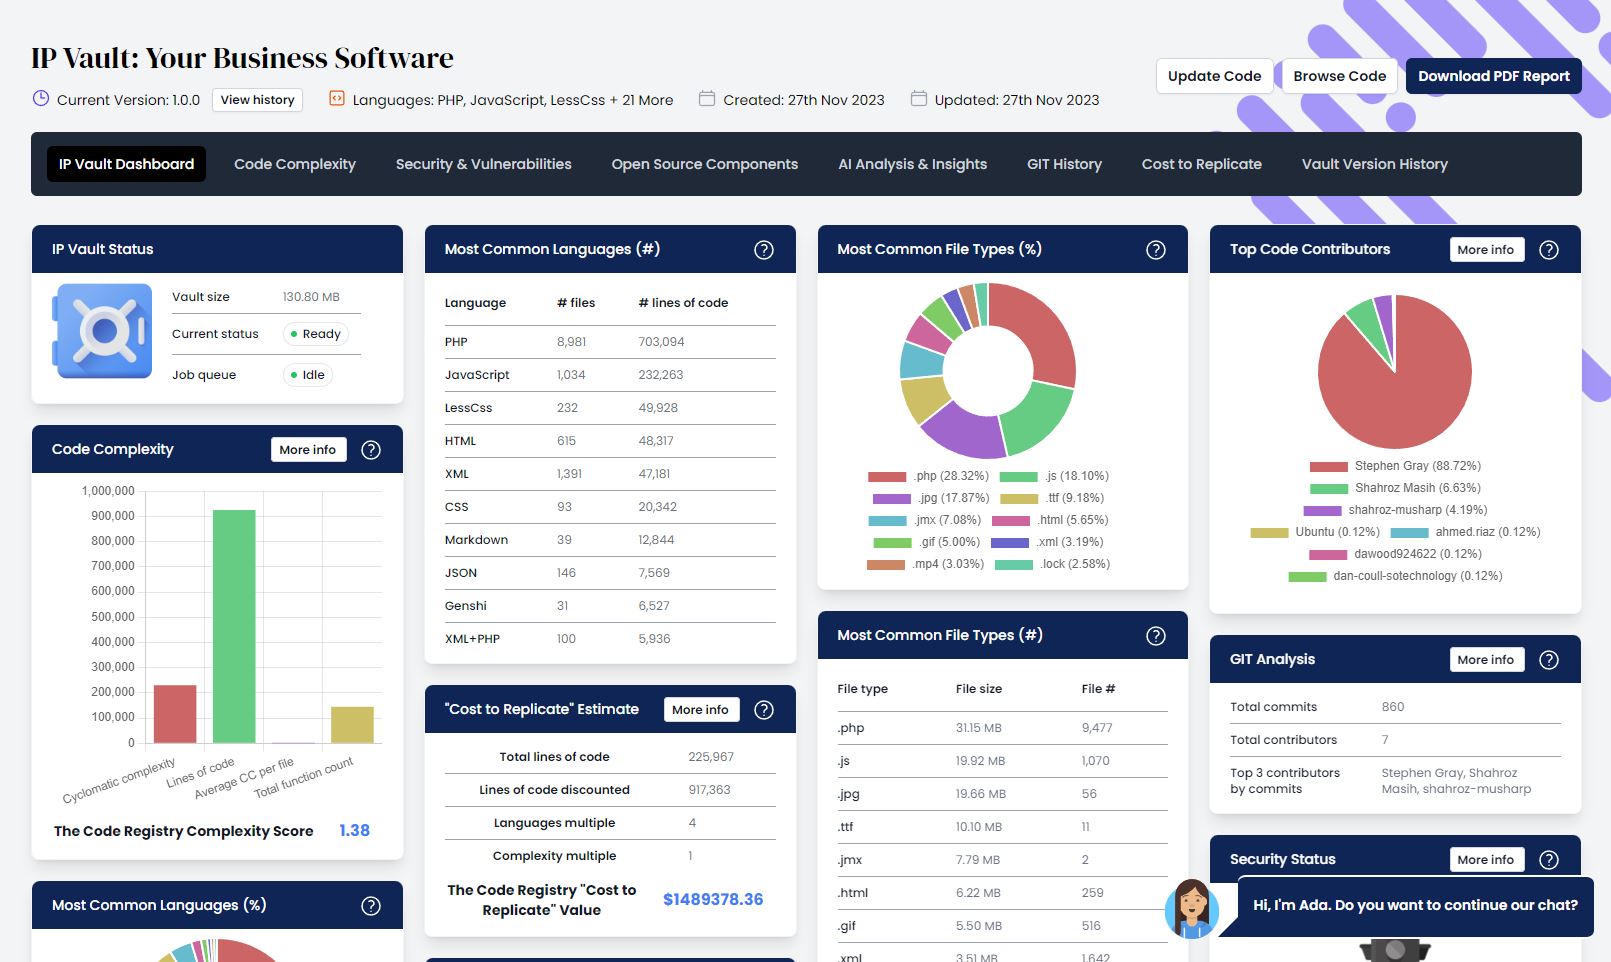Switch to the Security & Vulnerabilities tab

483,164
